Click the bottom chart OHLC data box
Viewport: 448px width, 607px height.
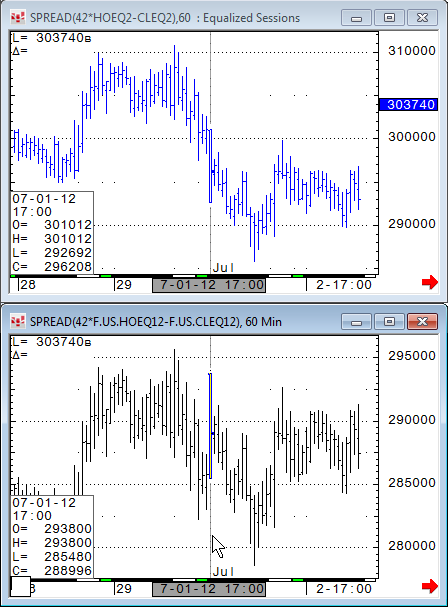pos(52,537)
